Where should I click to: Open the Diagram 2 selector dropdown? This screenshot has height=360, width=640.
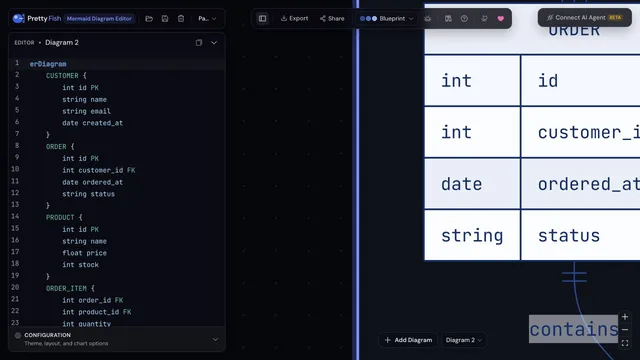pos(464,340)
